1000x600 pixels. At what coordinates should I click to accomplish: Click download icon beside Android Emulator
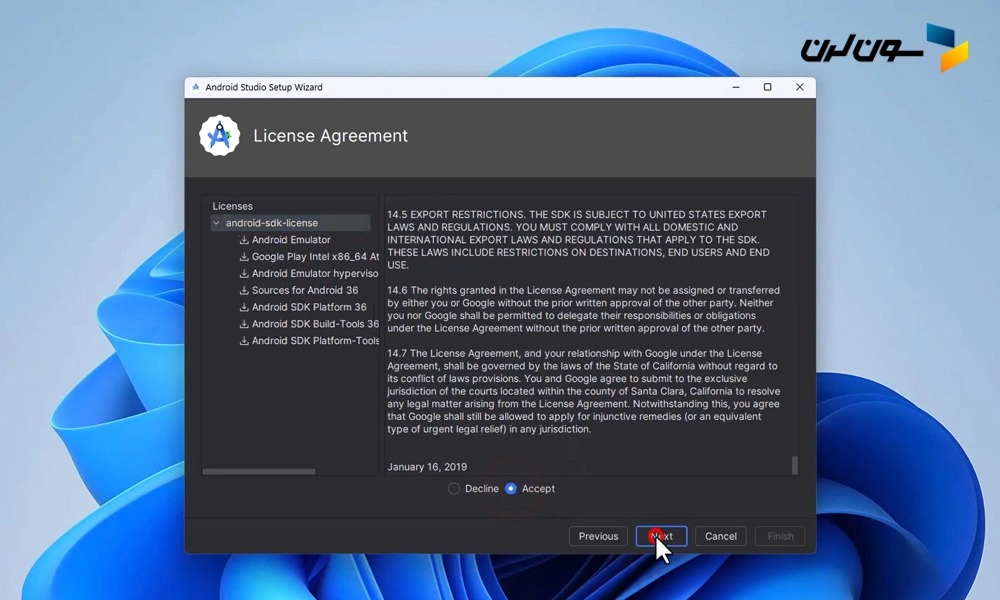pos(244,240)
